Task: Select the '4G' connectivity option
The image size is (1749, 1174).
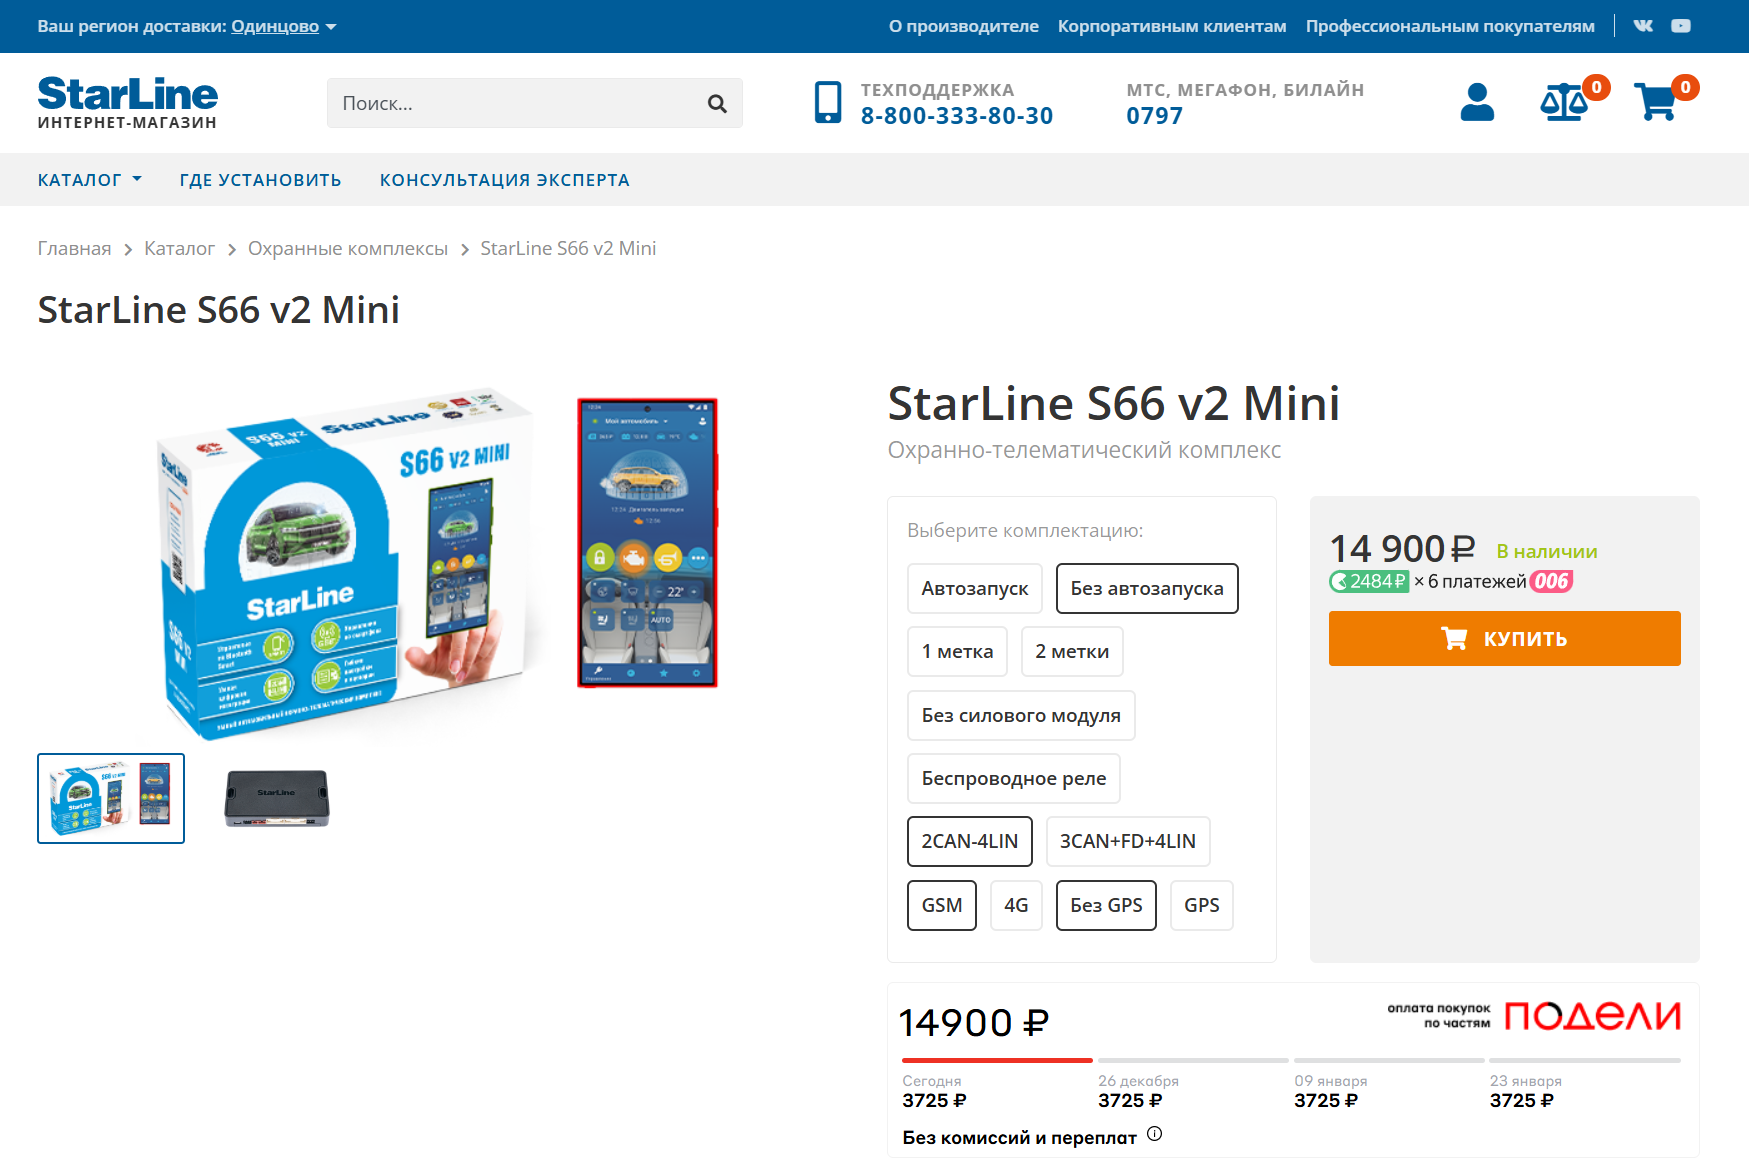Action: (1016, 906)
